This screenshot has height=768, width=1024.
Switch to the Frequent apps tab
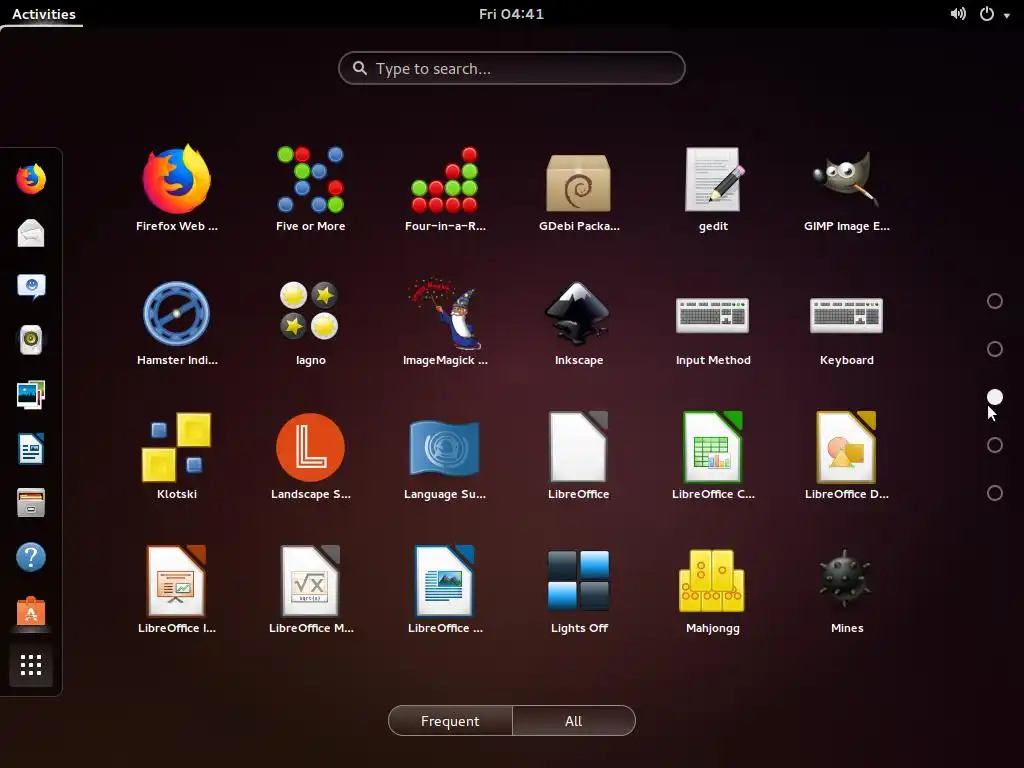[450, 721]
